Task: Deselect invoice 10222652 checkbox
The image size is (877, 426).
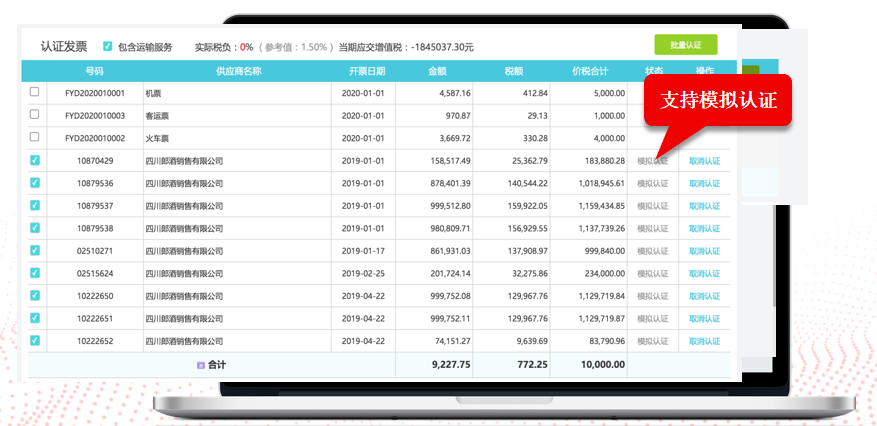Action: [35, 341]
